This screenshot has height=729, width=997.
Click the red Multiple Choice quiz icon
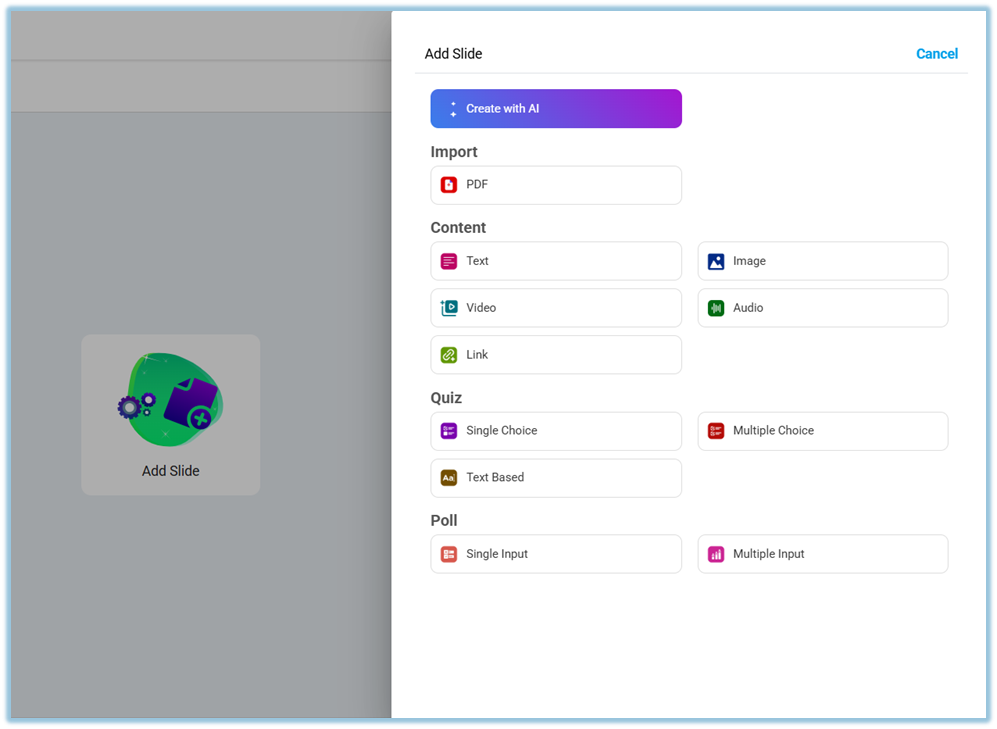pos(716,431)
